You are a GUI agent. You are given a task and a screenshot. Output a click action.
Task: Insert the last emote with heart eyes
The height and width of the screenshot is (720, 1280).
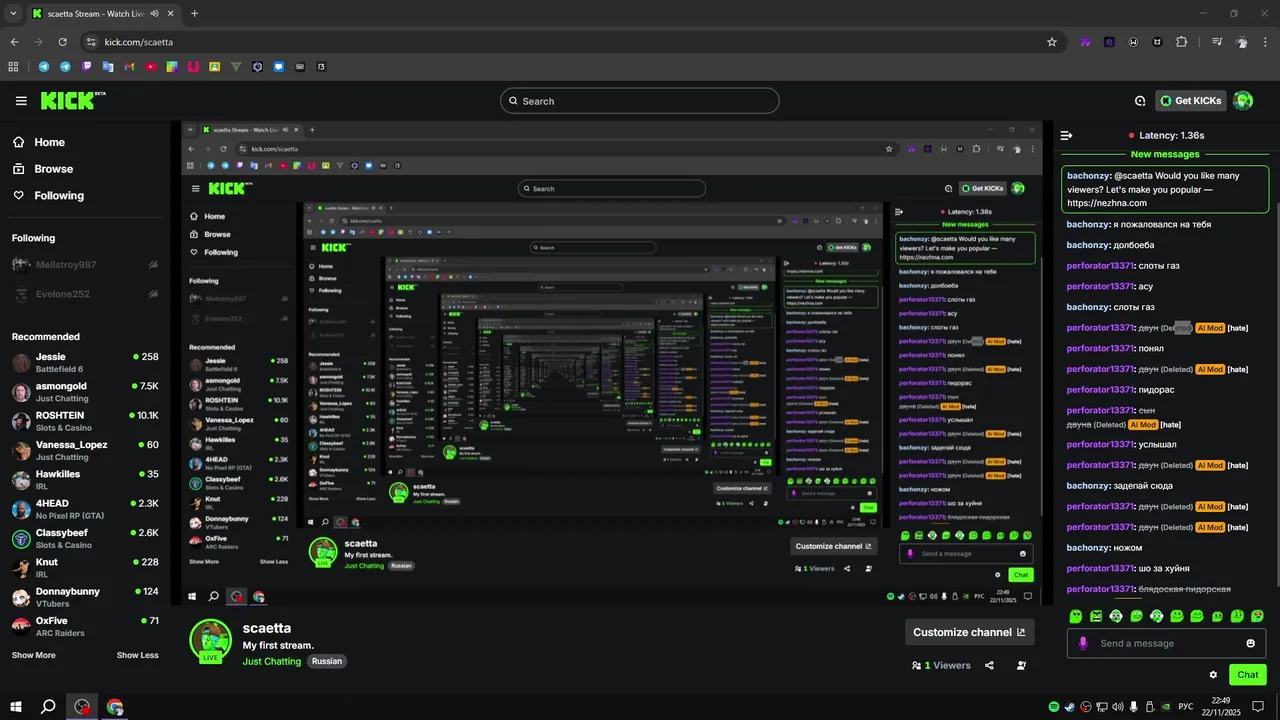pos(1257,616)
